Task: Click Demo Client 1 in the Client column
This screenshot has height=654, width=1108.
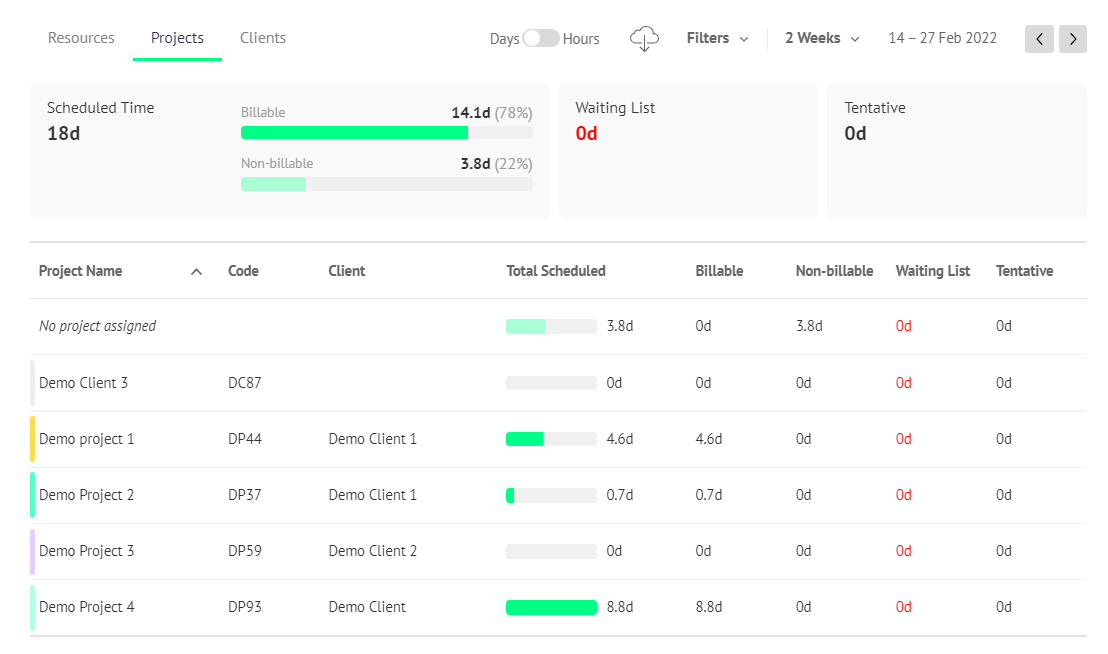Action: [x=372, y=439]
